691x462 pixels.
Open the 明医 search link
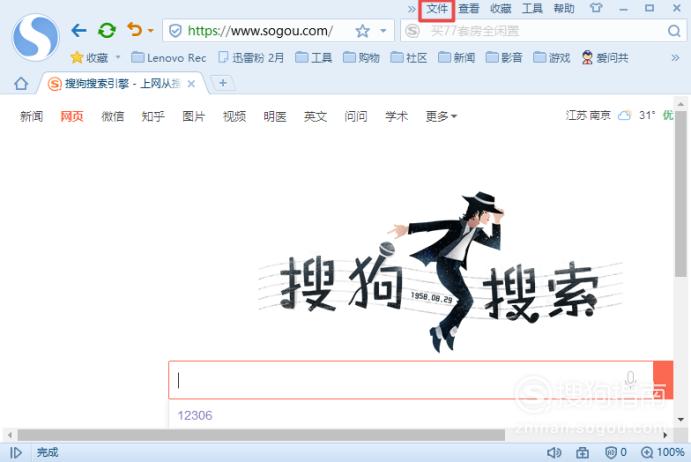[275, 116]
